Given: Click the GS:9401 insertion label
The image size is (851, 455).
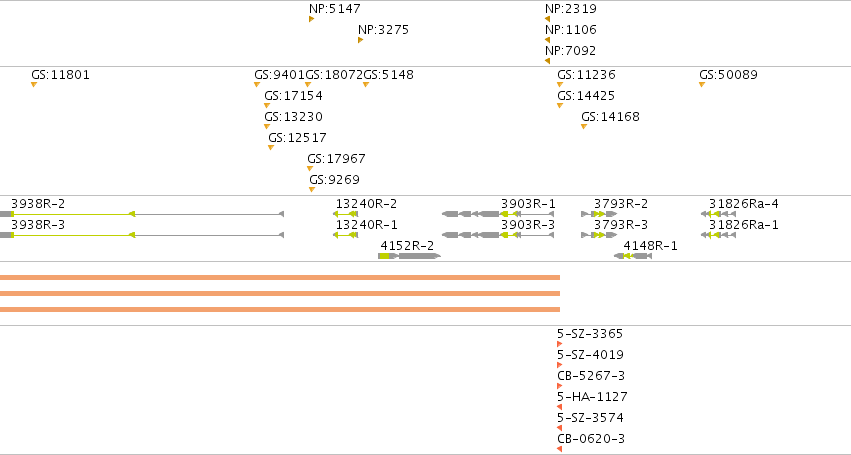Looking at the screenshot, I should (x=279, y=75).
